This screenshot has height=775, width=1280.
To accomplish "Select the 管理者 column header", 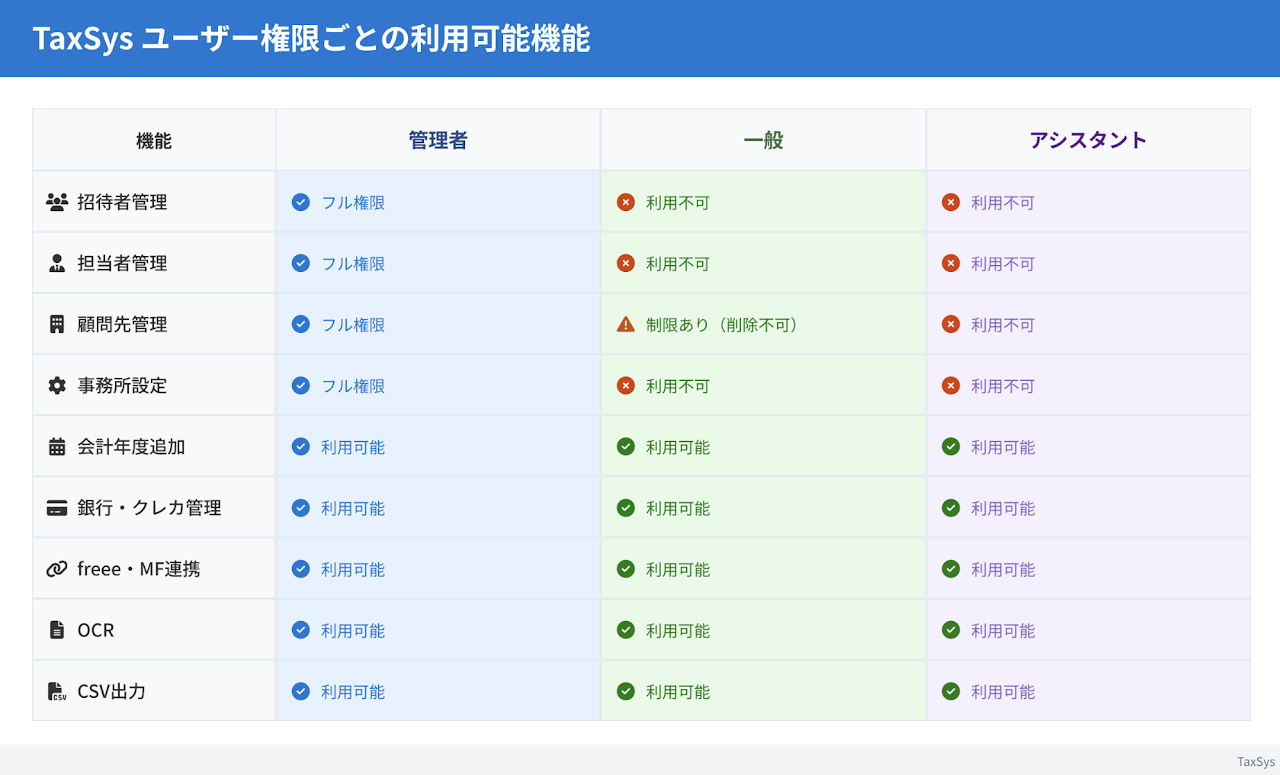I will [438, 140].
